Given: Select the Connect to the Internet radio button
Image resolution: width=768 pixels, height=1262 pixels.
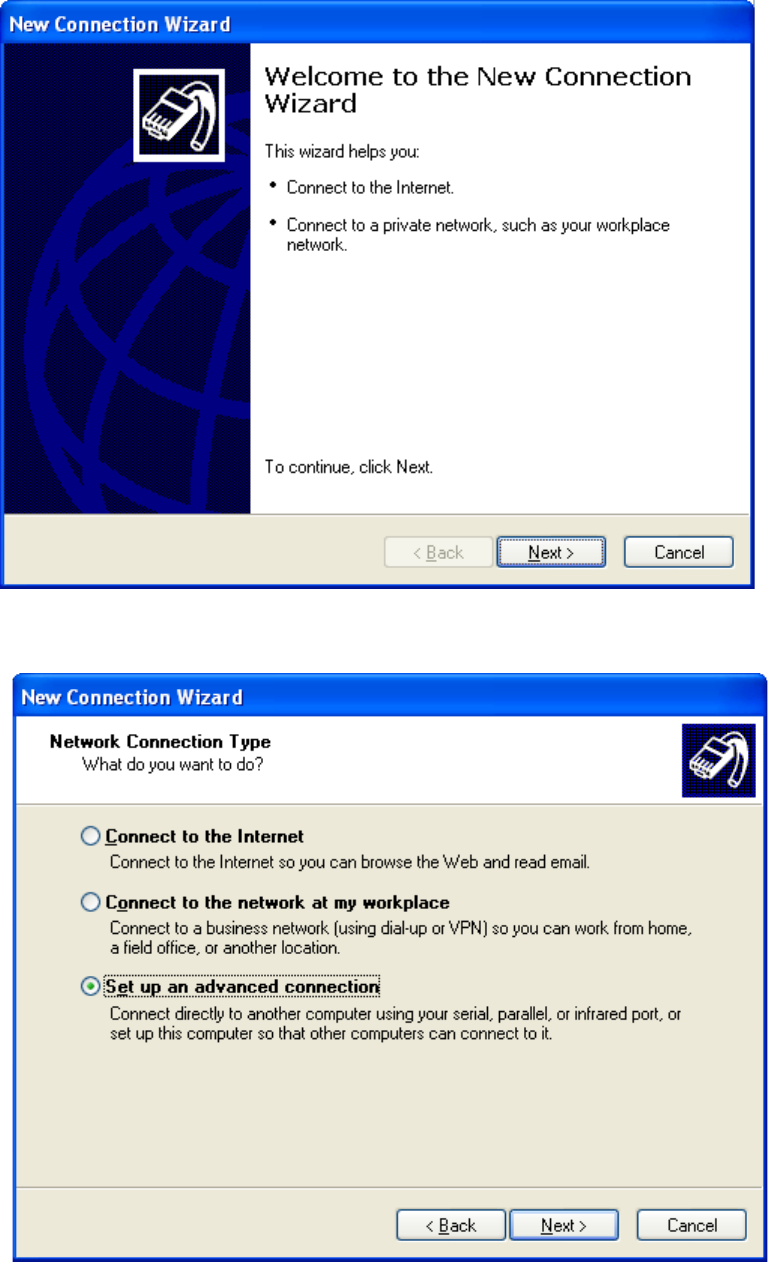Looking at the screenshot, I should coord(90,836).
